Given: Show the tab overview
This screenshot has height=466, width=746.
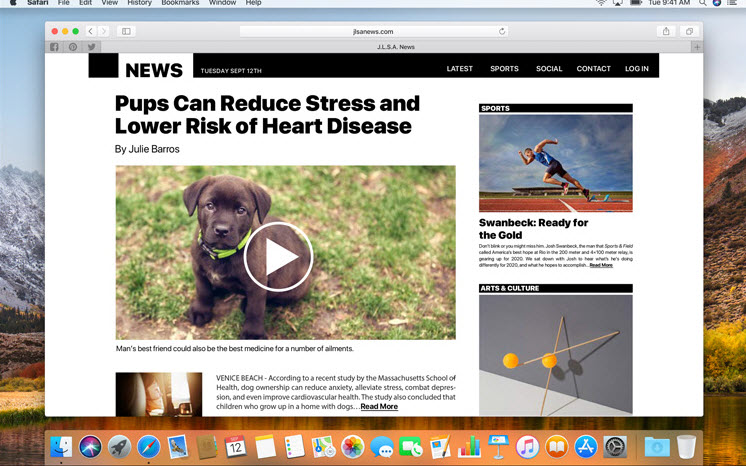Looking at the screenshot, I should pyautogui.click(x=689, y=32).
